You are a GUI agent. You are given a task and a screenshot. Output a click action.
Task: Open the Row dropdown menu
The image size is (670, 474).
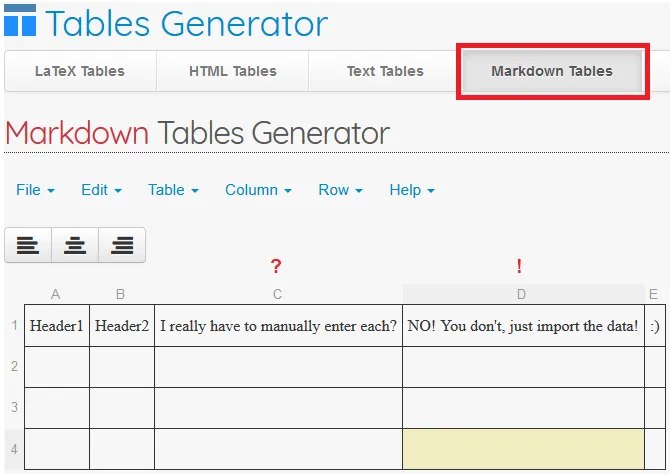coord(340,190)
